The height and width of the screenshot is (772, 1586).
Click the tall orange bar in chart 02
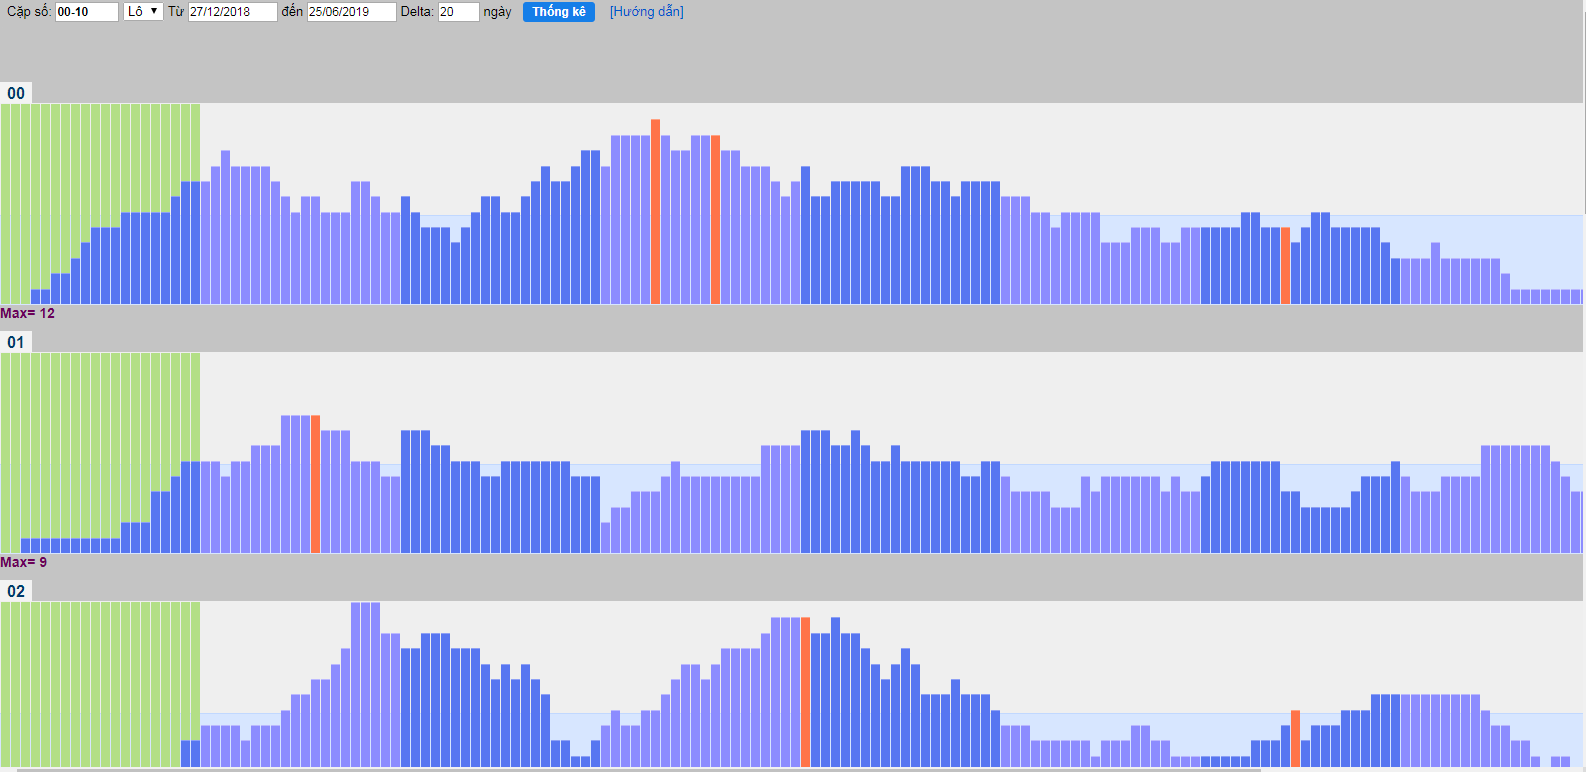tap(805, 692)
